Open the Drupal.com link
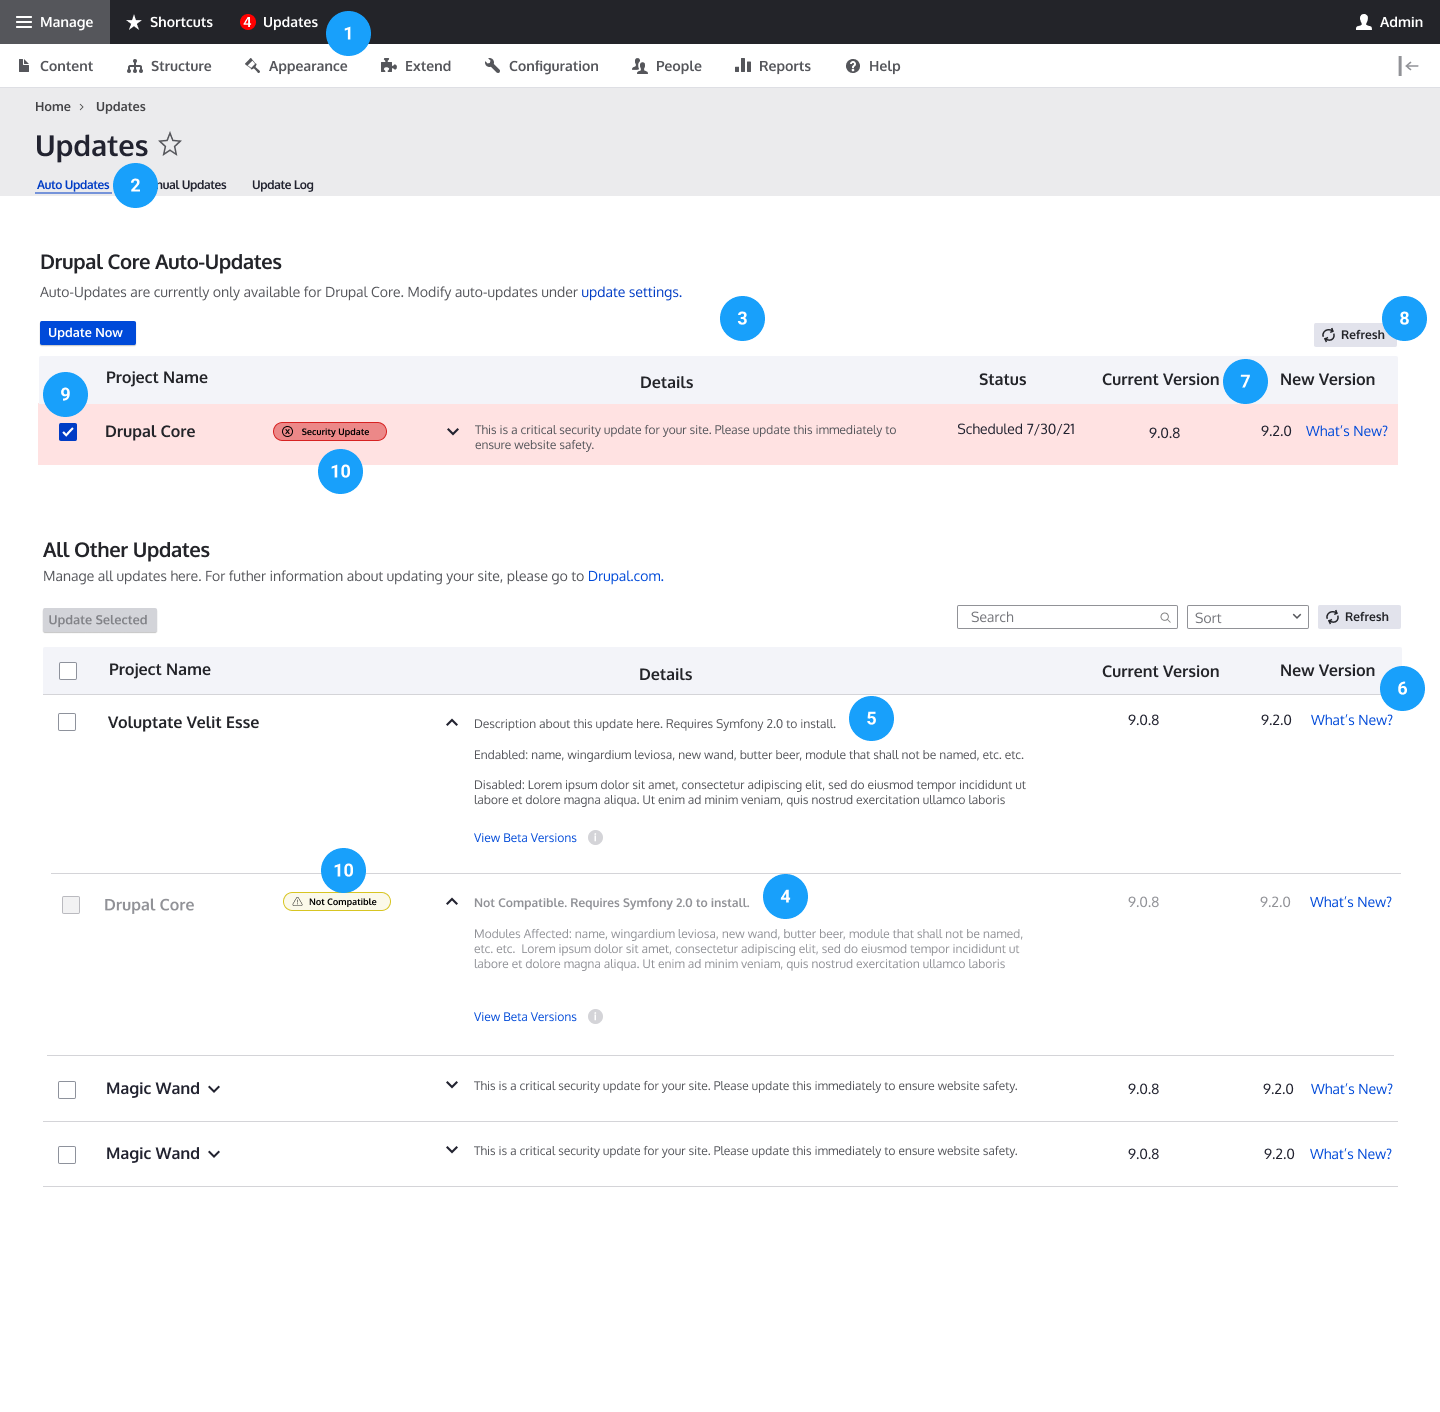 pyautogui.click(x=624, y=576)
